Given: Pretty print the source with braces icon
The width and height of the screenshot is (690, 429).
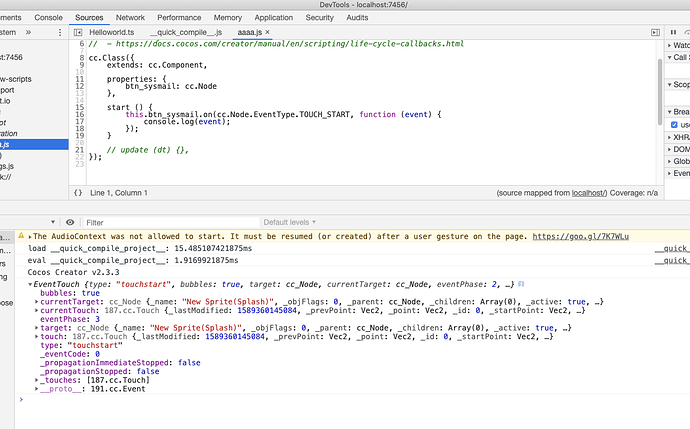Looking at the screenshot, I should 78,193.
